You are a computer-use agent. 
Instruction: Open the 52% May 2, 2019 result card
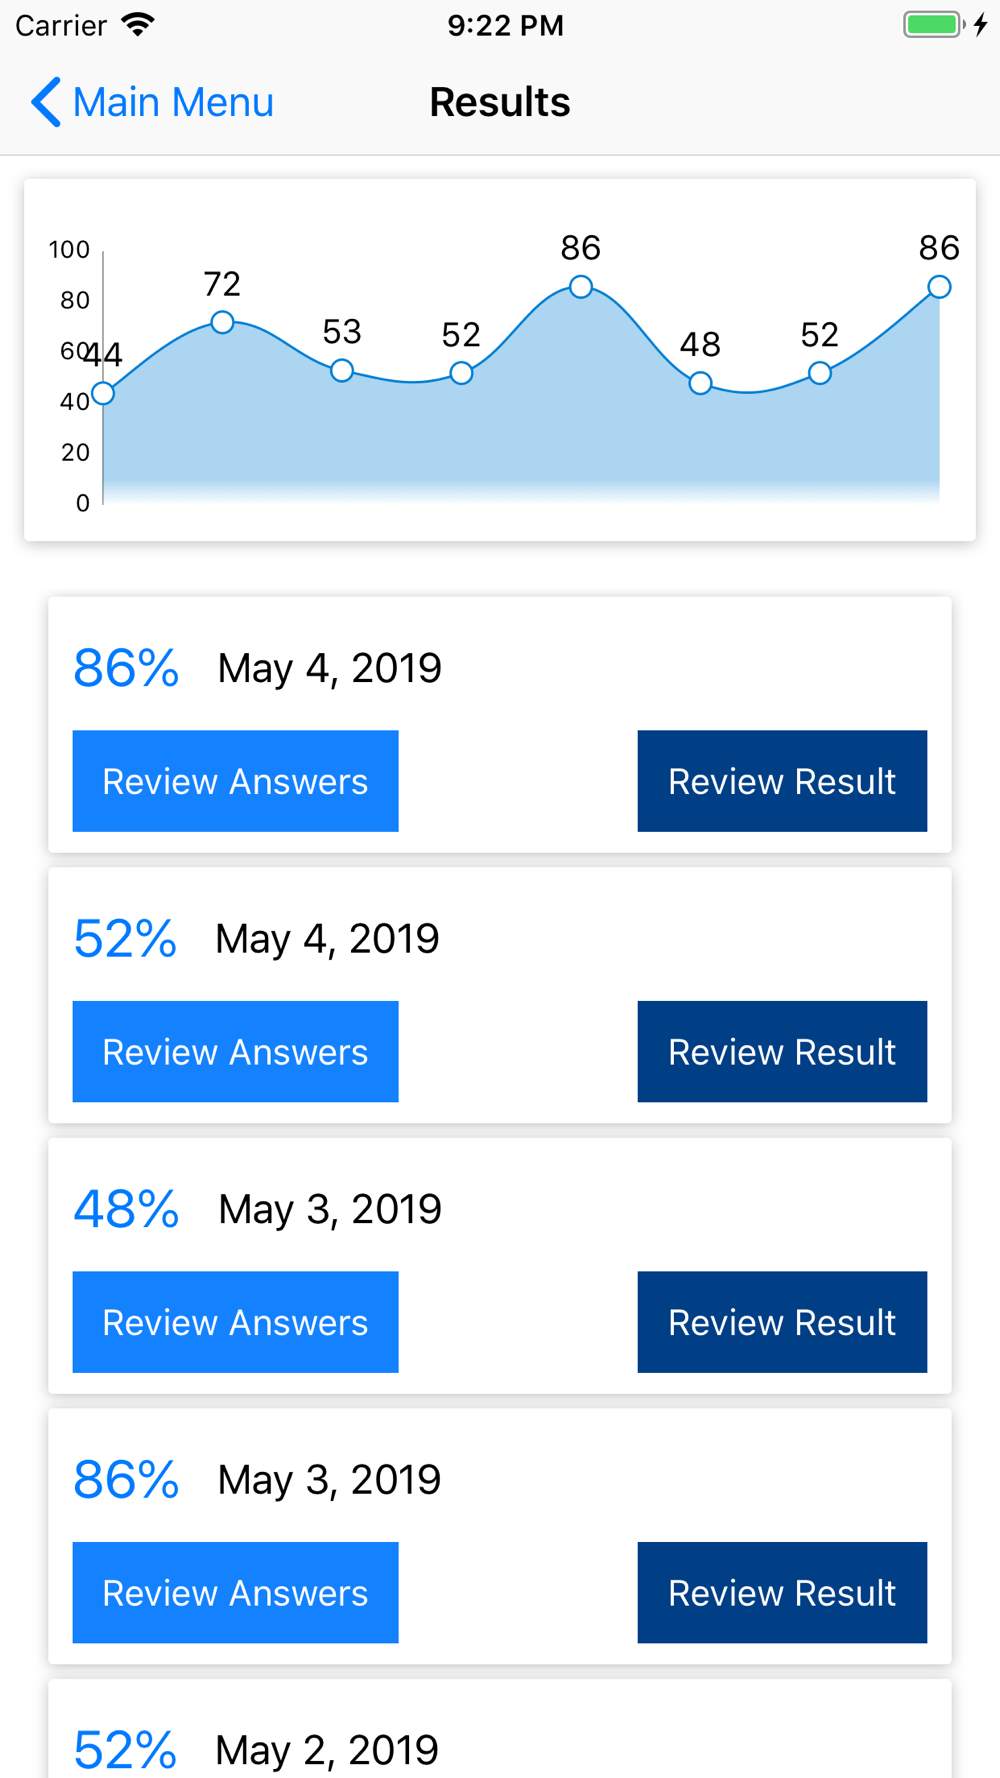500,1729
